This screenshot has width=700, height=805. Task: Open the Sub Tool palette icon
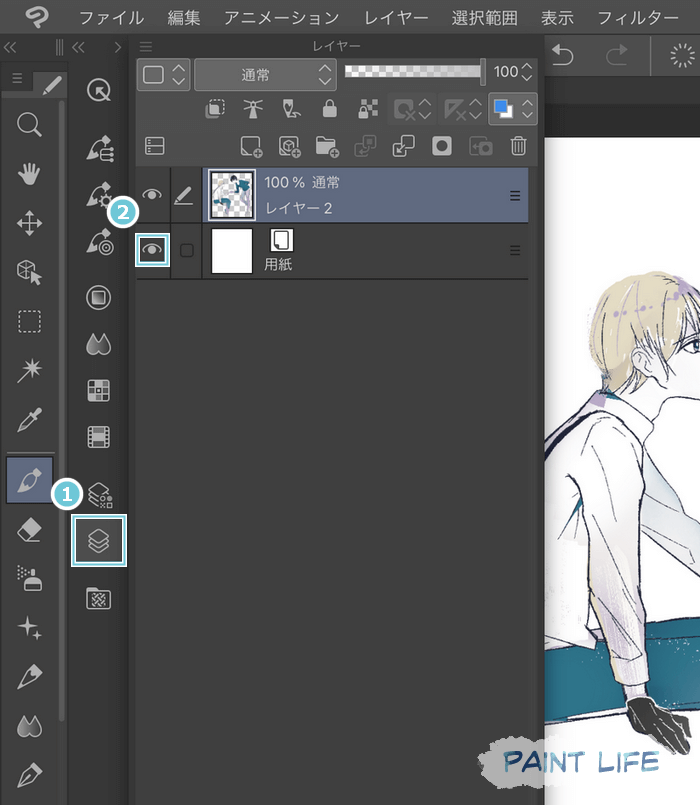100,149
